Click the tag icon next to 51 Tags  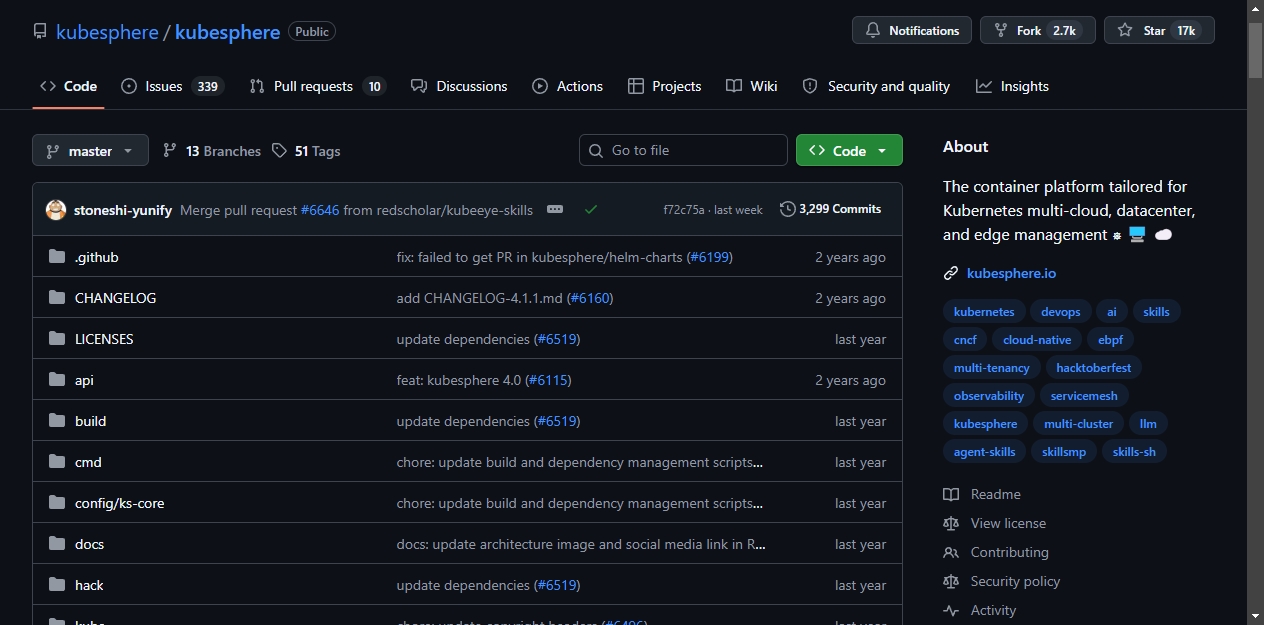pyautogui.click(x=280, y=151)
